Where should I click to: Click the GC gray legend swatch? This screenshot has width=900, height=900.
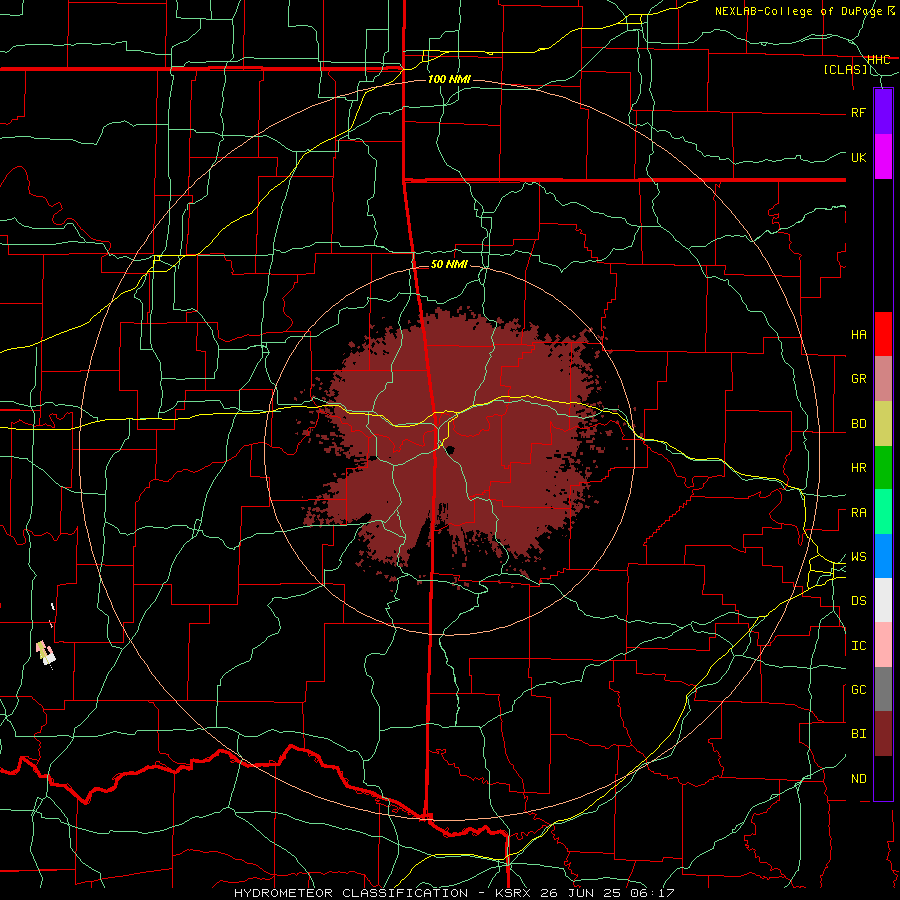[883, 689]
